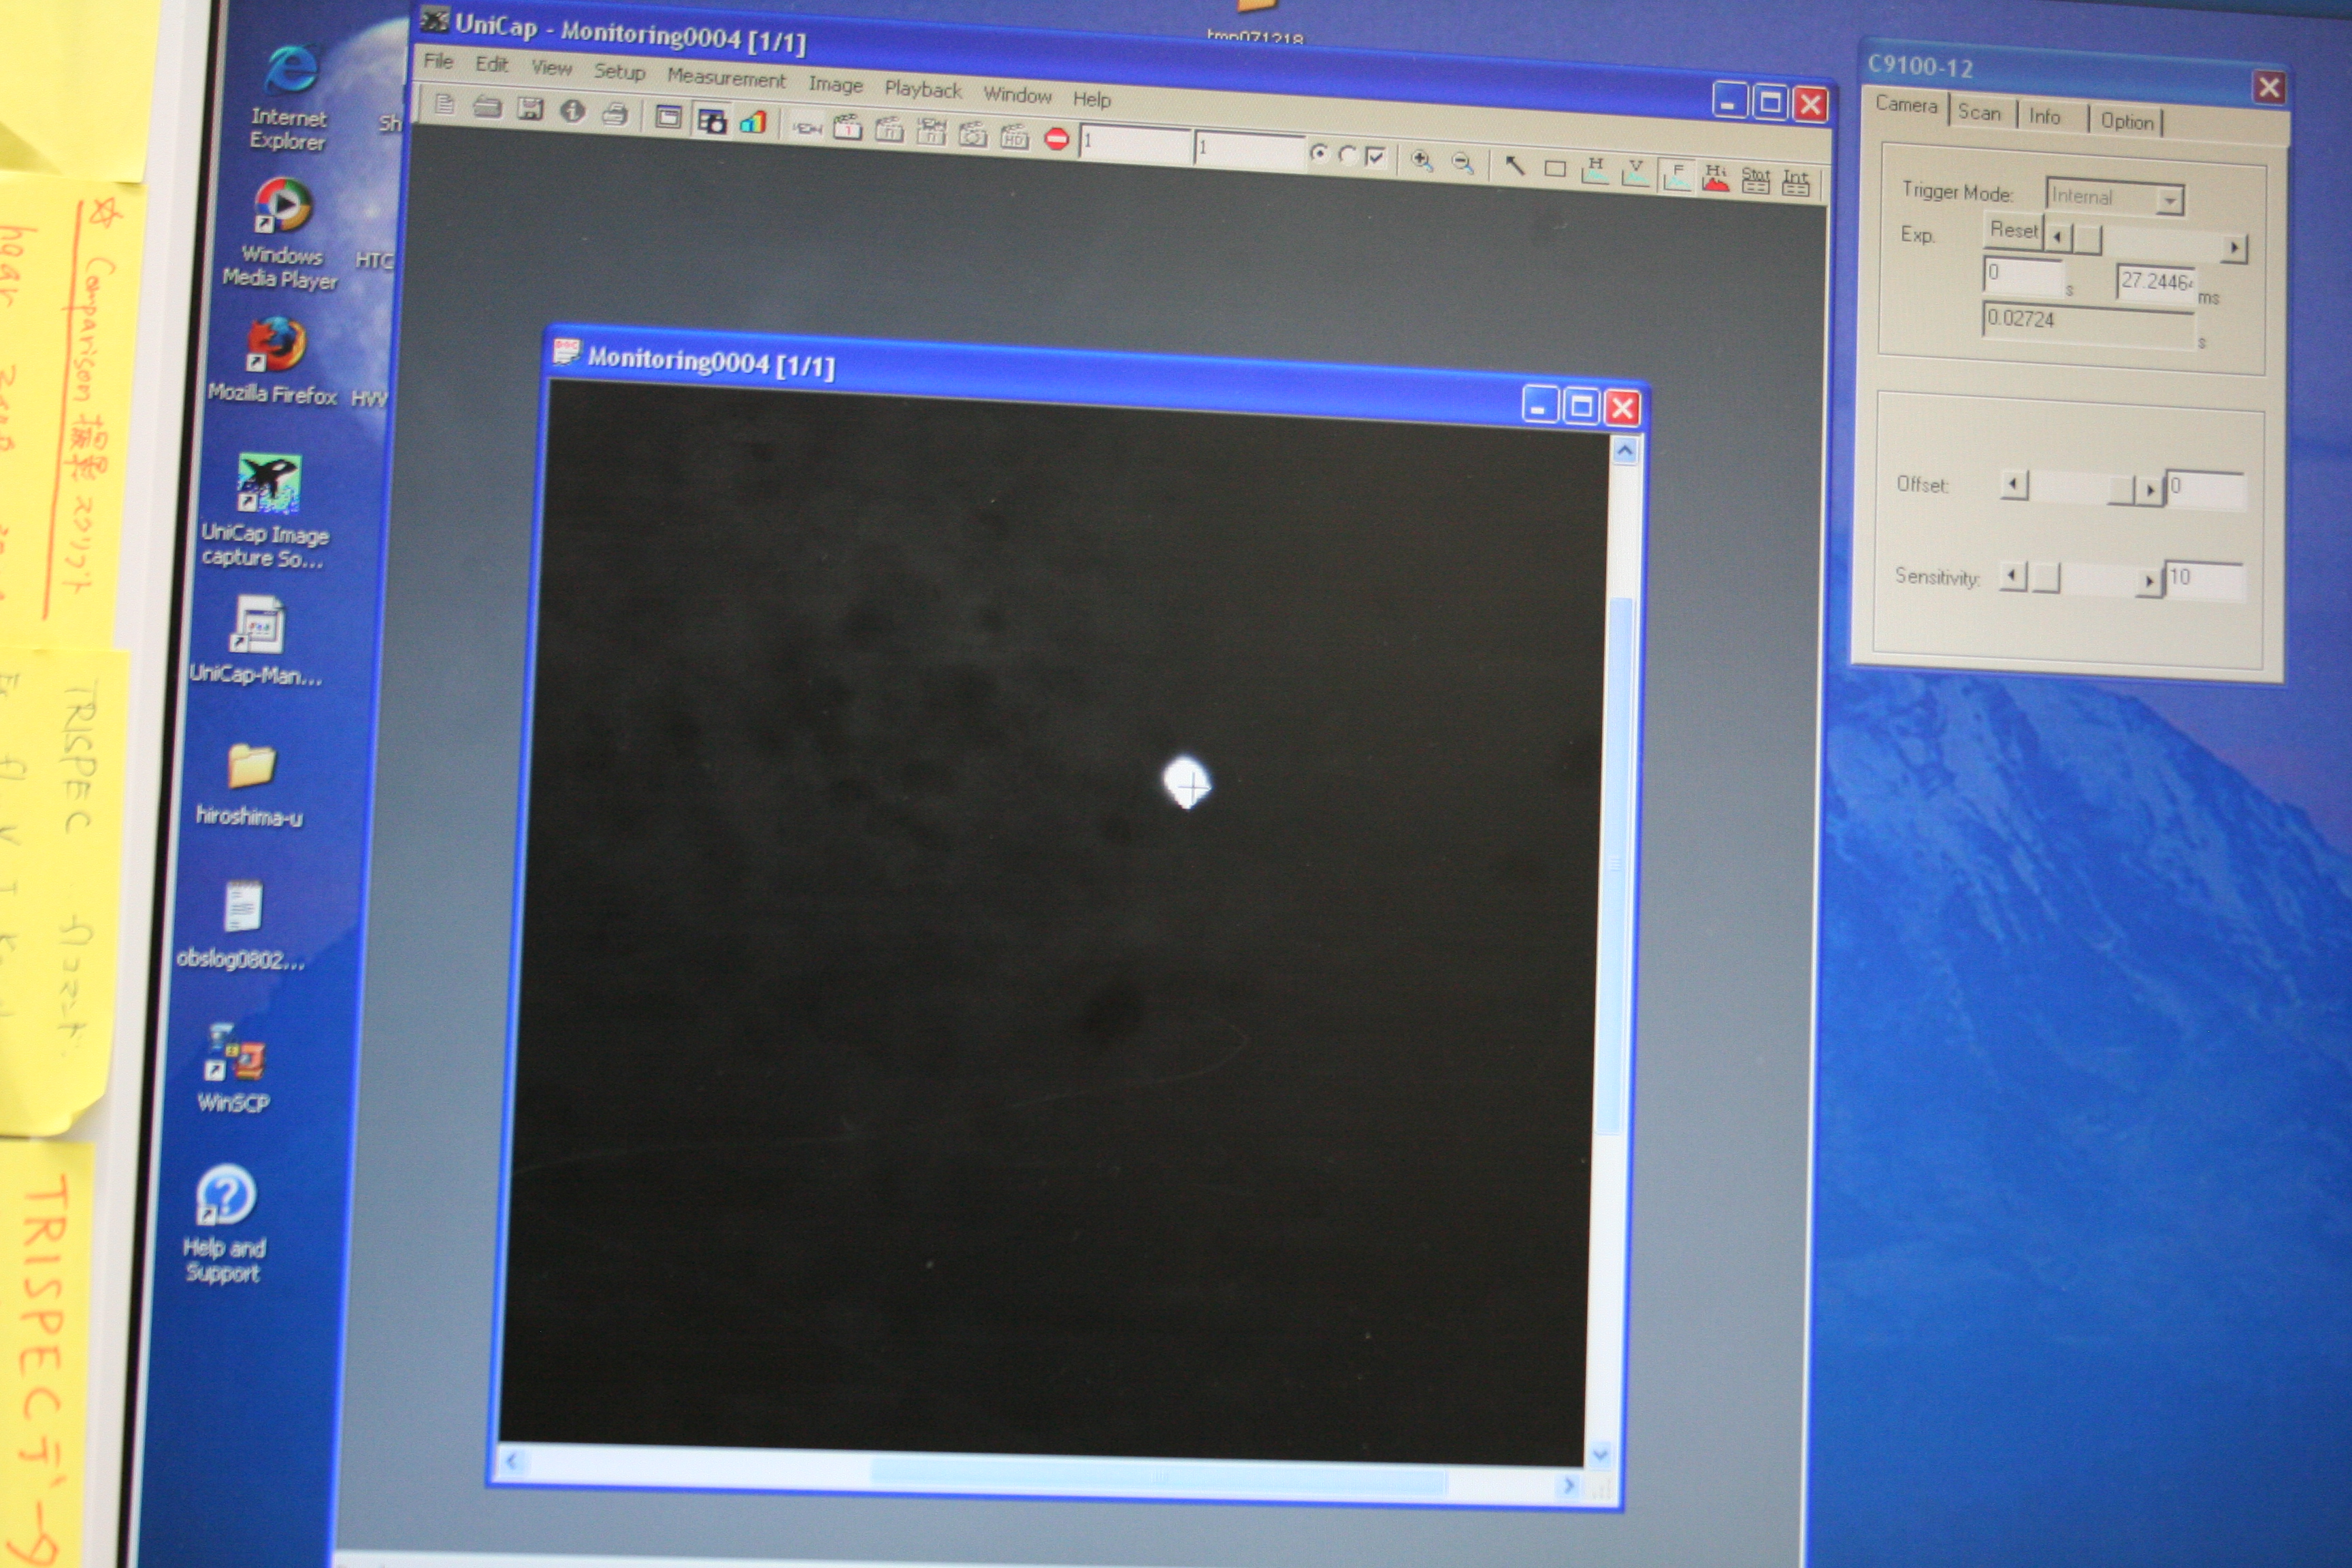Click the Save floppy disk icon
This screenshot has height=1568, width=2352.
pyautogui.click(x=530, y=108)
